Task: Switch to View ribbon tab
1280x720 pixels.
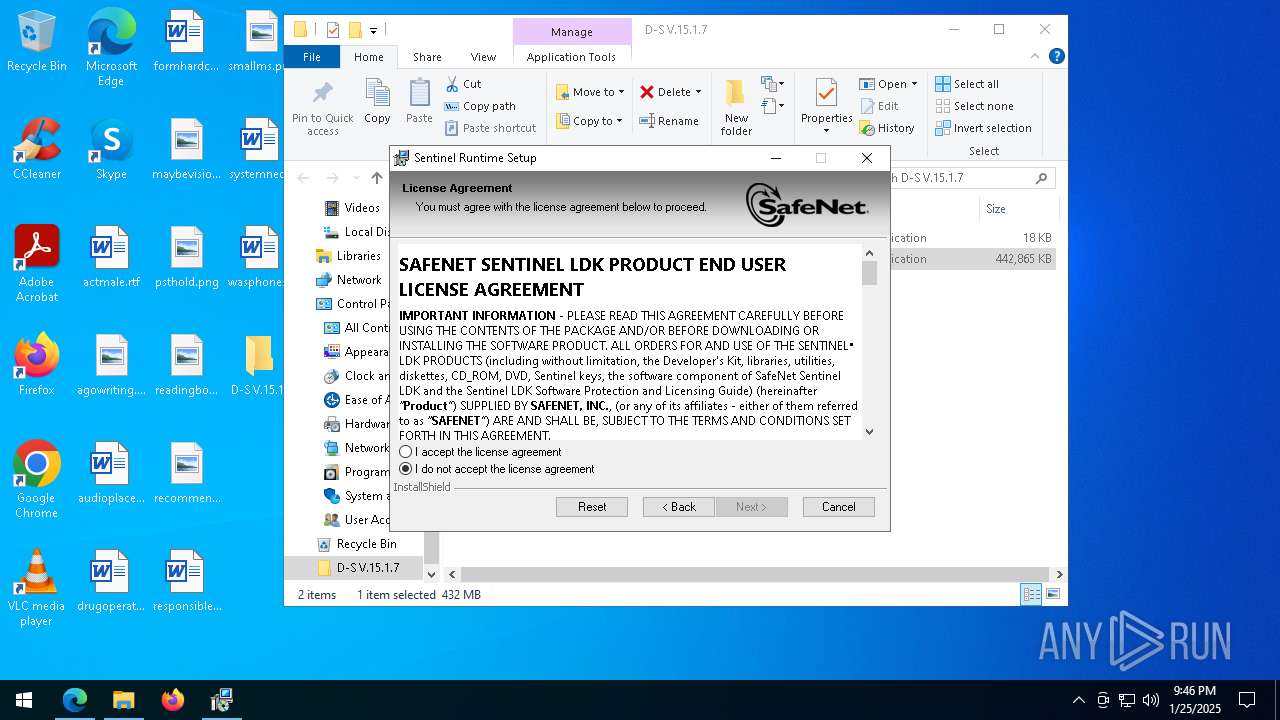Action: 483,57
